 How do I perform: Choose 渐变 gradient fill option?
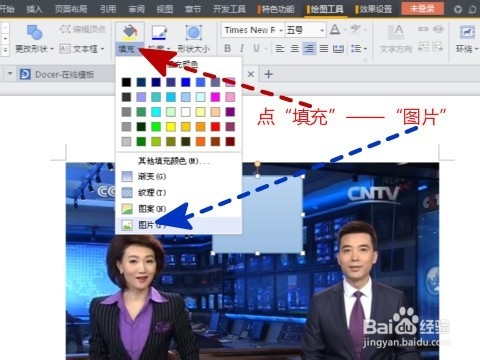(179, 176)
